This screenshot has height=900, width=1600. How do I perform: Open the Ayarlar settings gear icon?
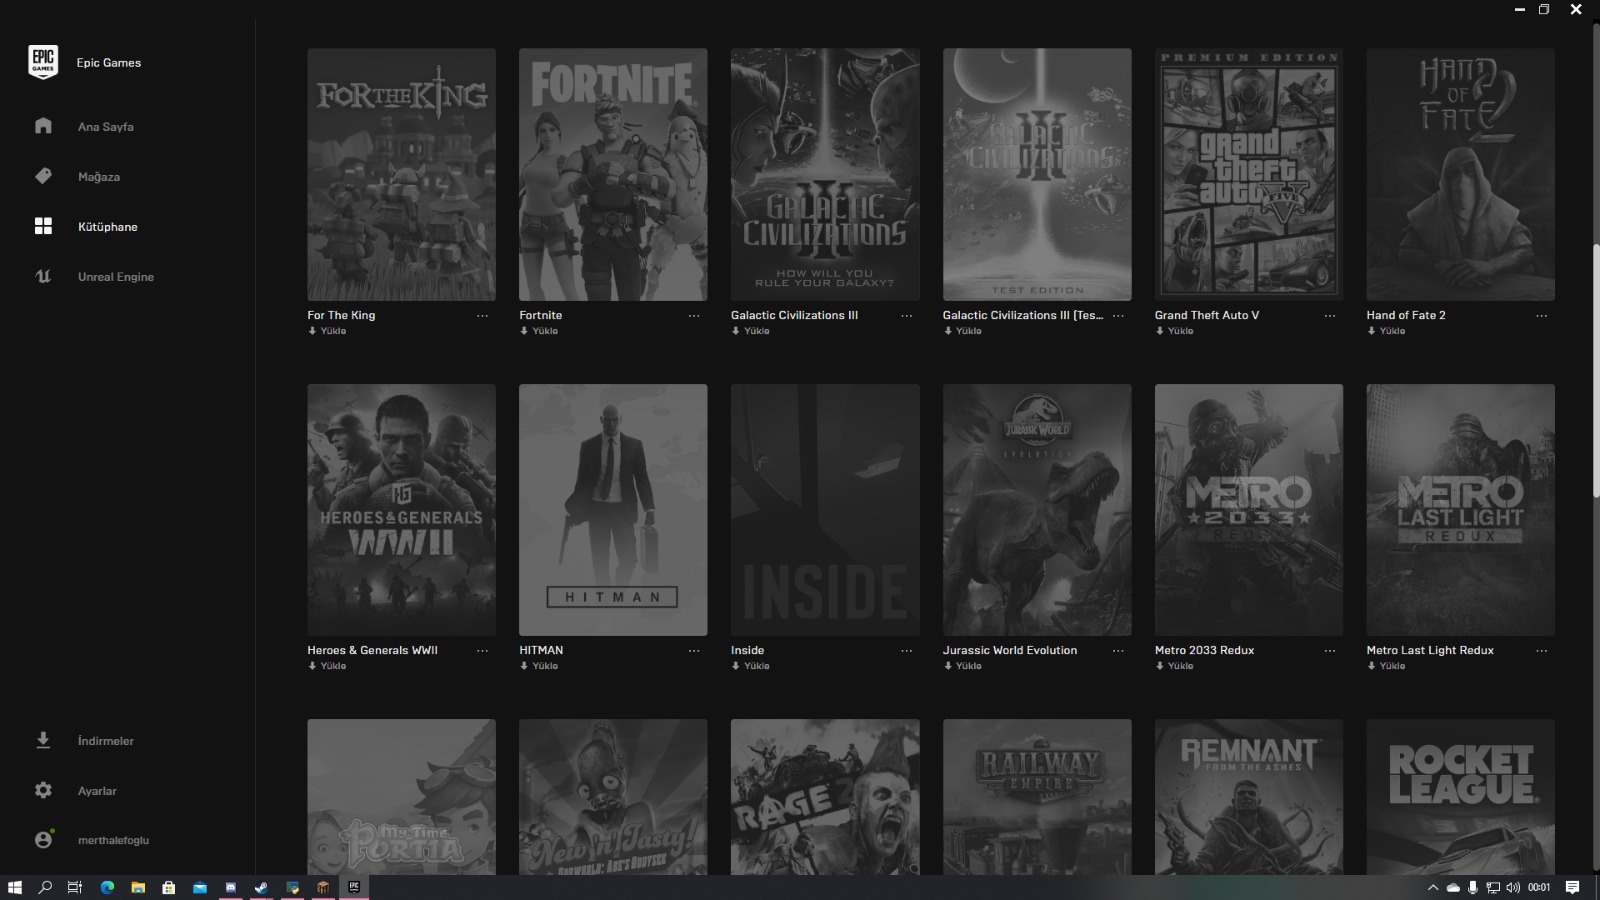click(x=43, y=790)
